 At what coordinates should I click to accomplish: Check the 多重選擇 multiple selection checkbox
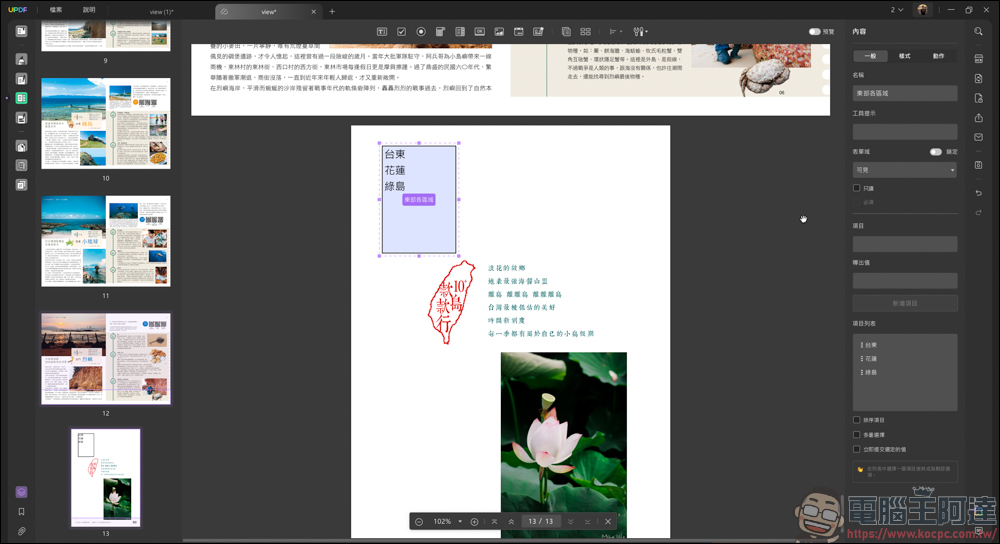tap(857, 435)
